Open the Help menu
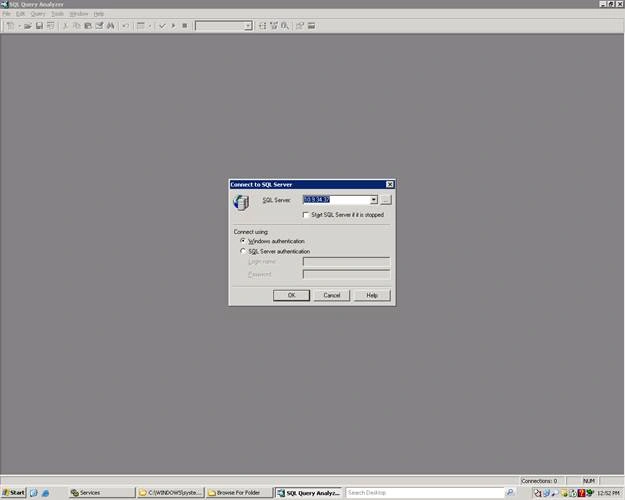The image size is (625, 500). [99, 14]
